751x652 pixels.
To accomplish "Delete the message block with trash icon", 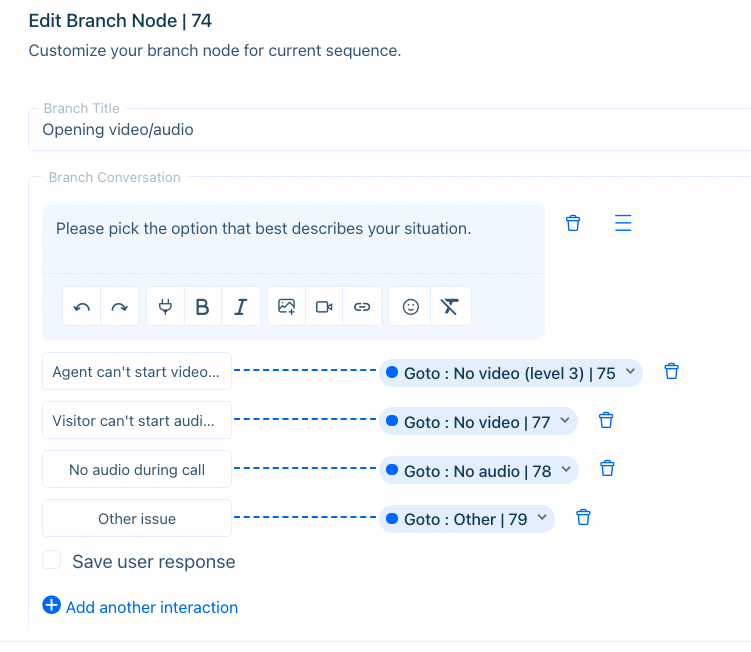I will click(573, 223).
